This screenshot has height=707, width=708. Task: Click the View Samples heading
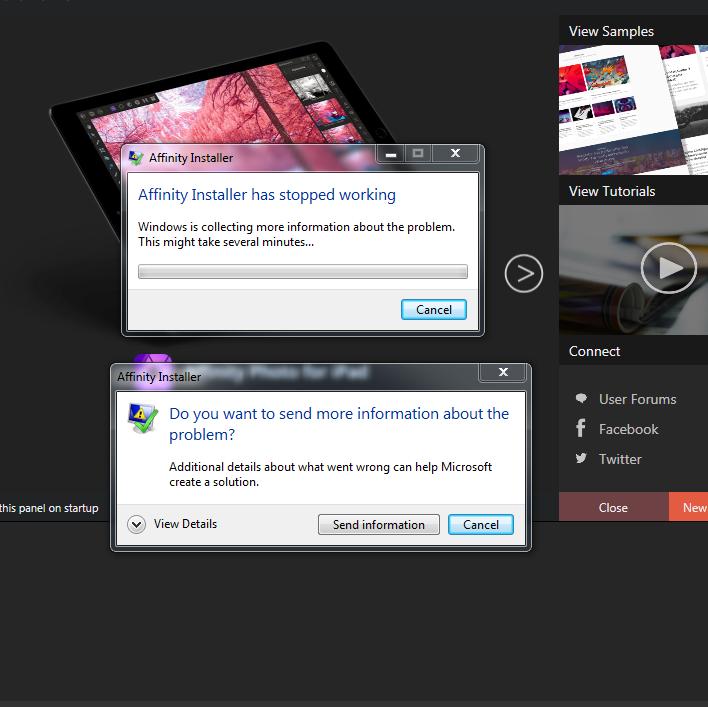(x=611, y=31)
